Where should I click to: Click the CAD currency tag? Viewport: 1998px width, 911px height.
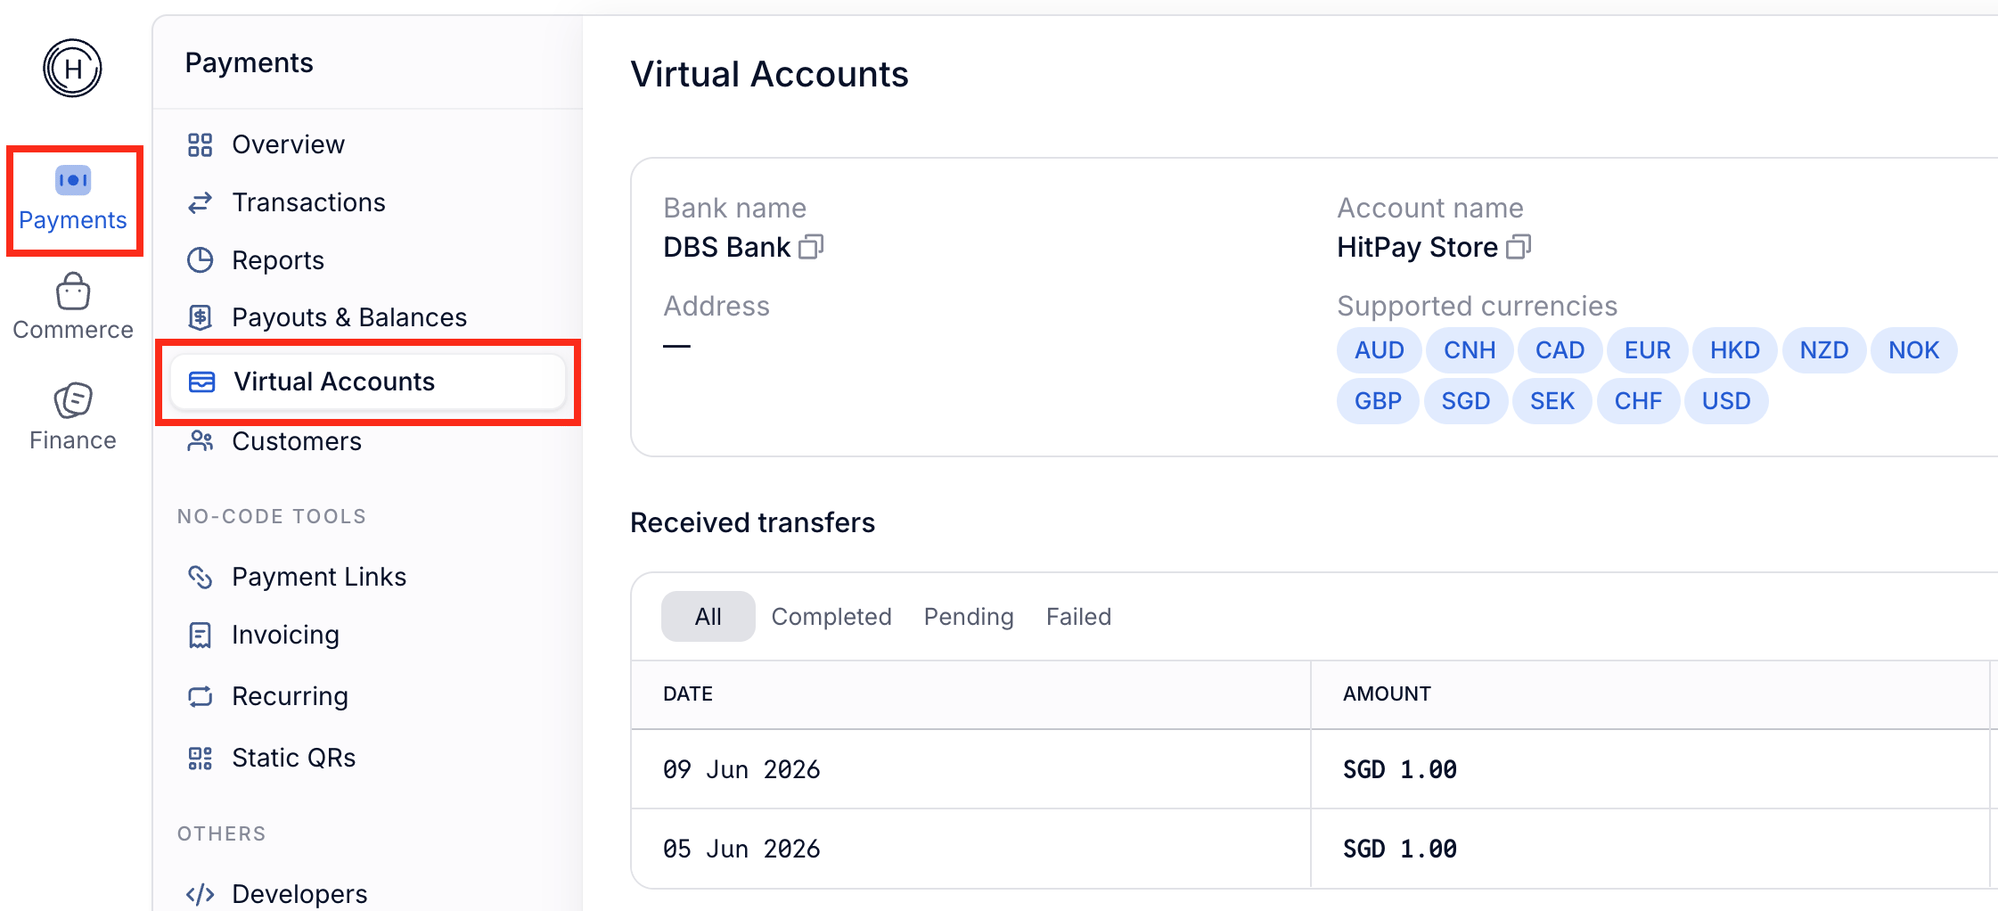(1560, 350)
